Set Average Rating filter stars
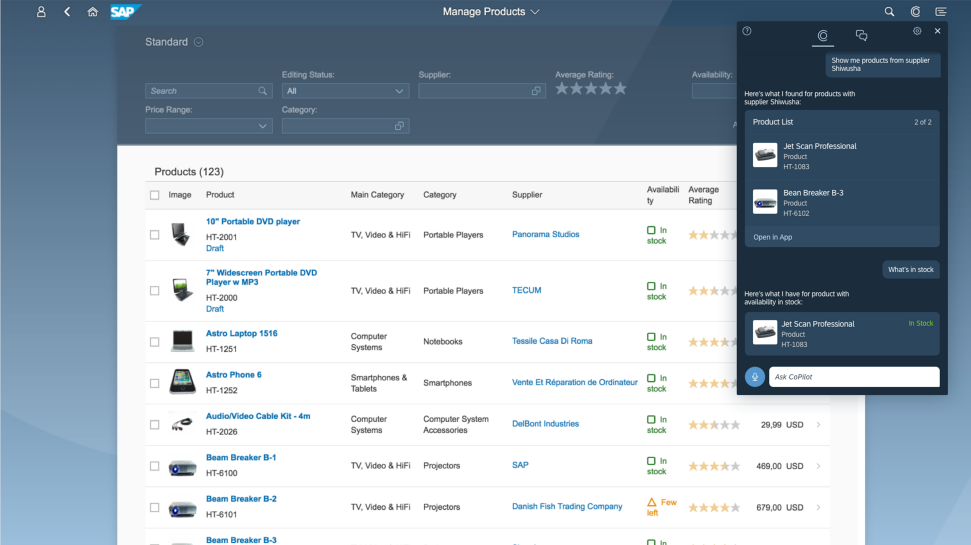 coord(591,89)
